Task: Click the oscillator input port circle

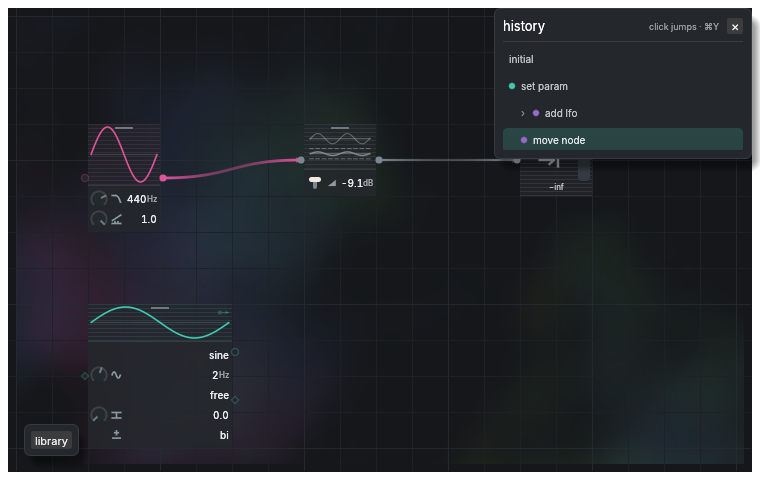Action: click(85, 178)
